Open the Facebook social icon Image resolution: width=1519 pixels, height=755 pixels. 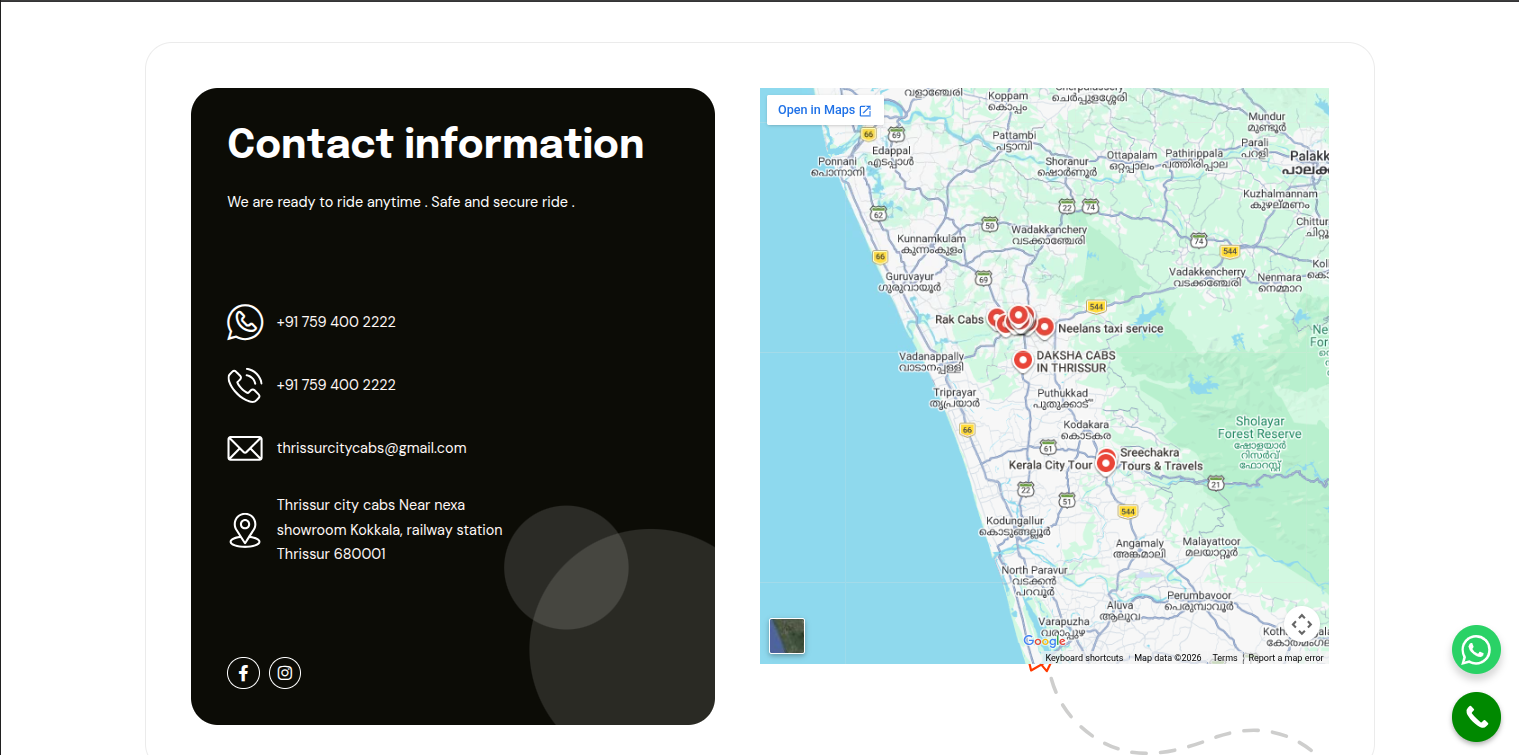pyautogui.click(x=243, y=673)
